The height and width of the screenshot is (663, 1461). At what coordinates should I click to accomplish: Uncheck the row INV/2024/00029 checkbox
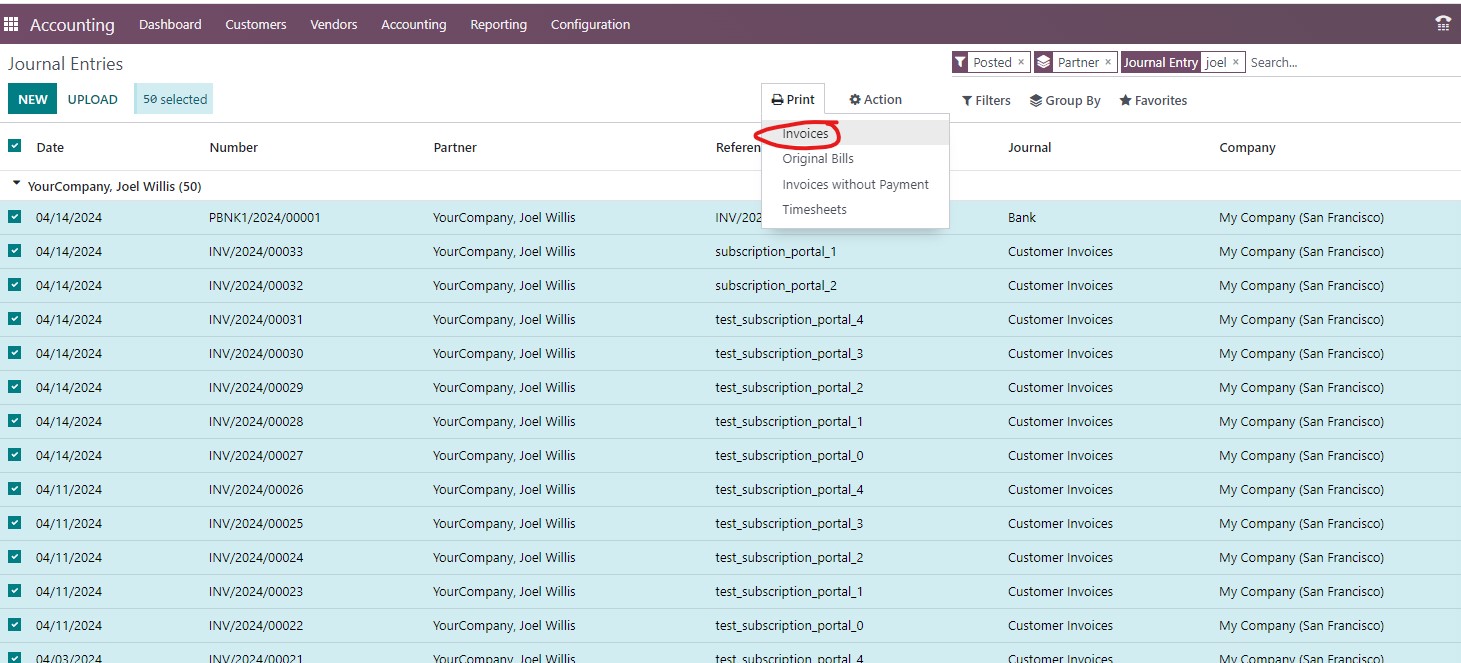coord(14,387)
